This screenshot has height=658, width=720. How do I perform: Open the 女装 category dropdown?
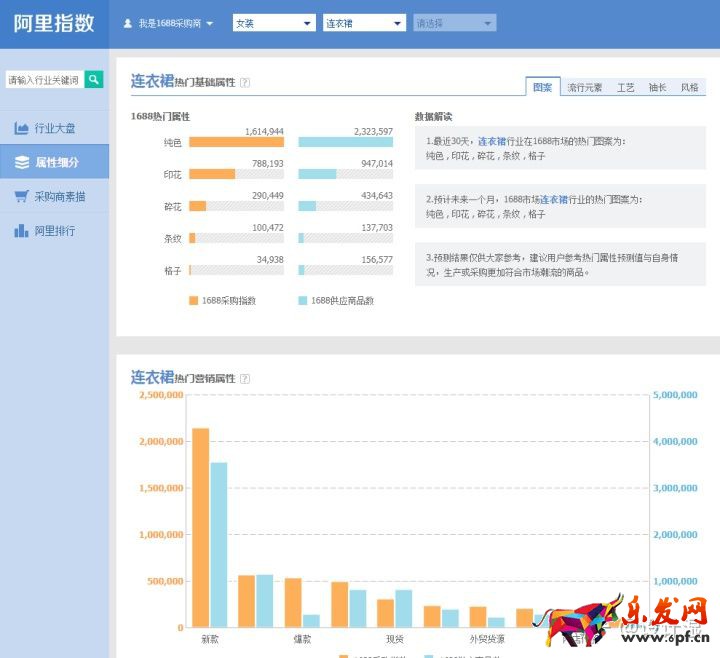pyautogui.click(x=306, y=23)
